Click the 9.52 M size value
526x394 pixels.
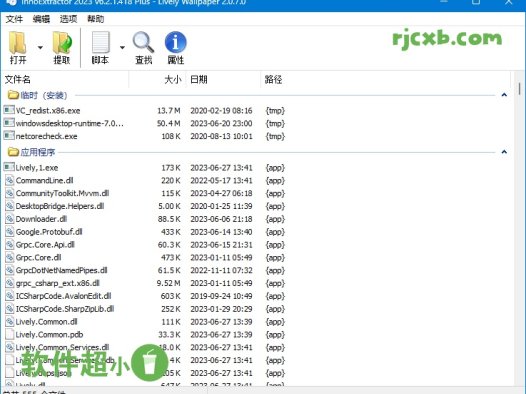click(169, 283)
